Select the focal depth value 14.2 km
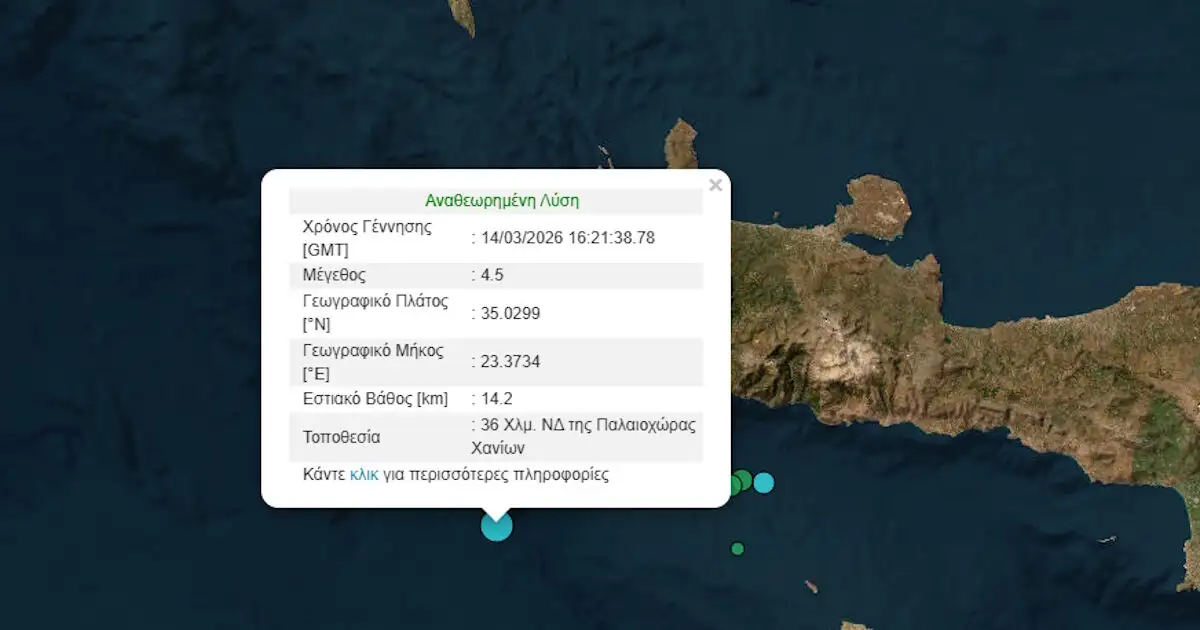This screenshot has height=630, width=1200. click(497, 398)
